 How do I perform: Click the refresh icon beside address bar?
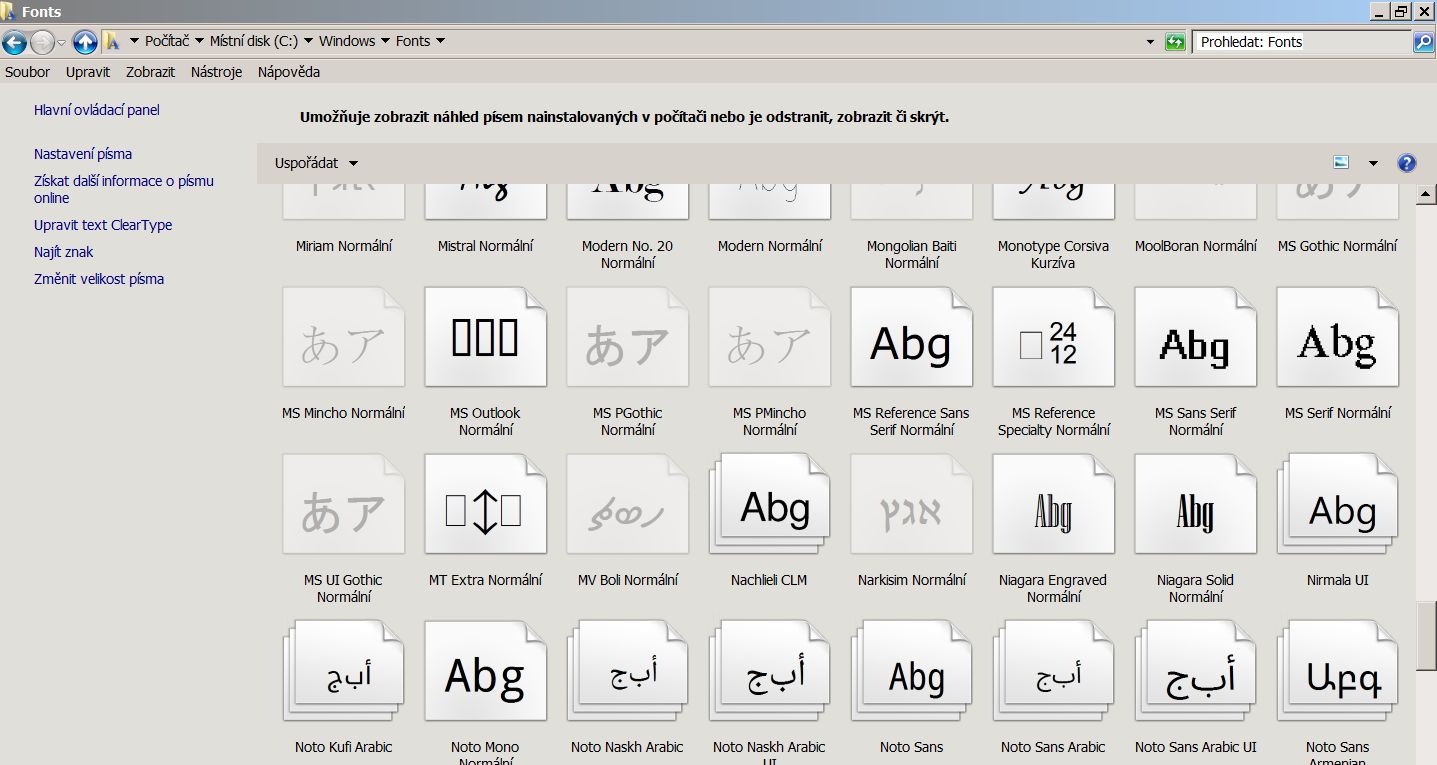click(1175, 42)
